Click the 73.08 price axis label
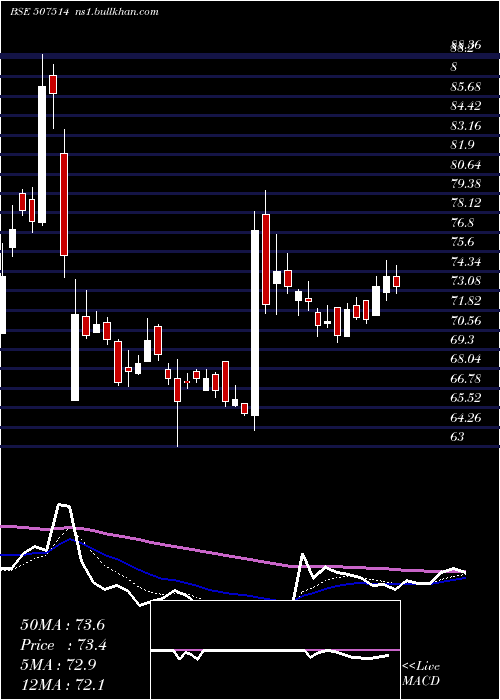 click(465, 281)
